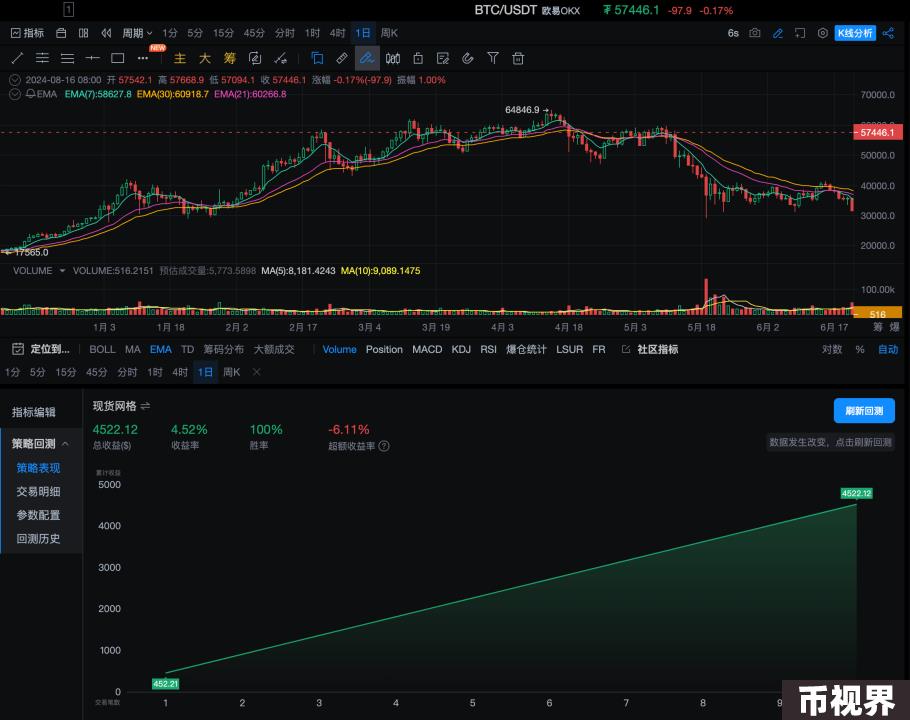Expand the 周期 period dropdown
The width and height of the screenshot is (910, 720).
[137, 33]
